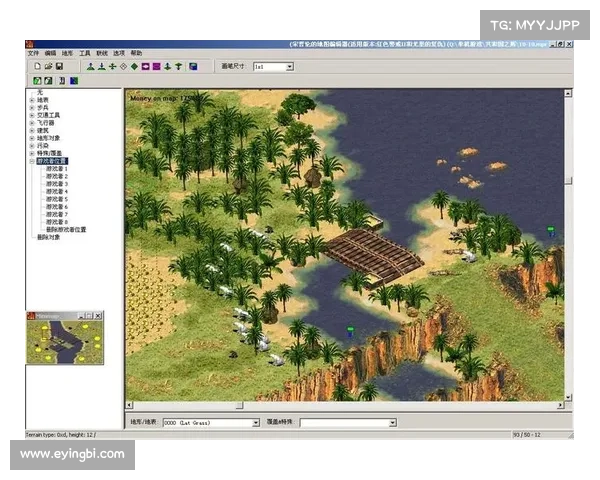Click the minimap thumbnail preview
The height and width of the screenshot is (480, 600).
65,342
